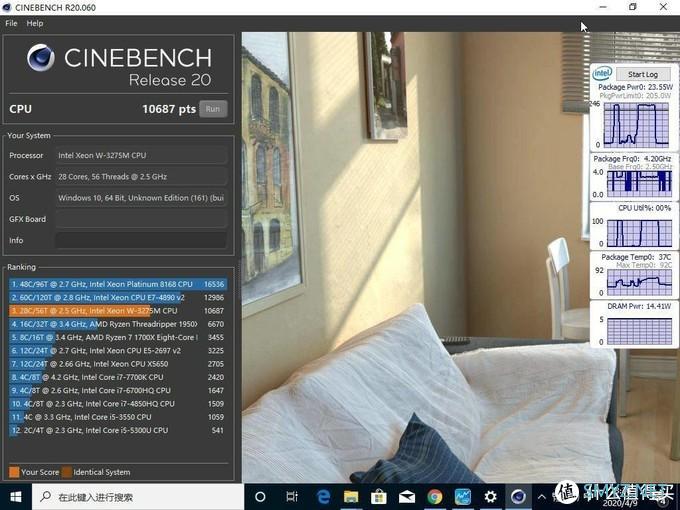Expand hidden system tray icons chevron
This screenshot has width=680, height=510.
pyautogui.click(x=542, y=497)
